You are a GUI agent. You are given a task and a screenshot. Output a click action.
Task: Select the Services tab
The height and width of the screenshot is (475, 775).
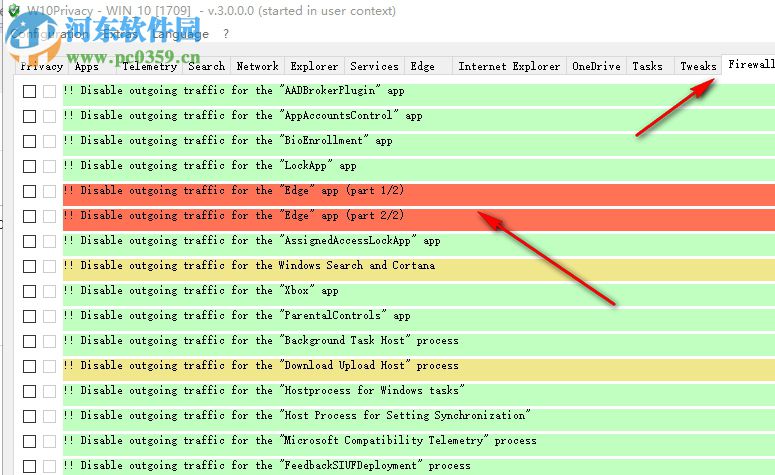tap(374, 66)
